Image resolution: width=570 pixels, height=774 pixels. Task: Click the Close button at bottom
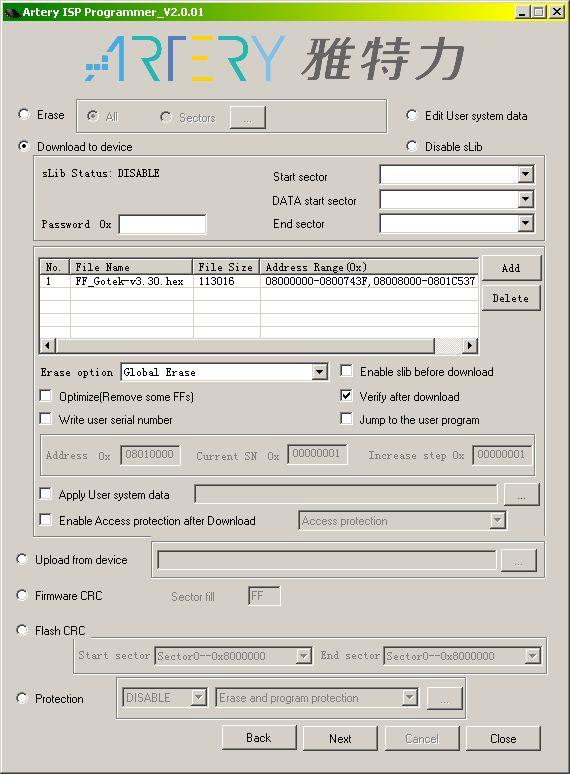tap(503, 738)
